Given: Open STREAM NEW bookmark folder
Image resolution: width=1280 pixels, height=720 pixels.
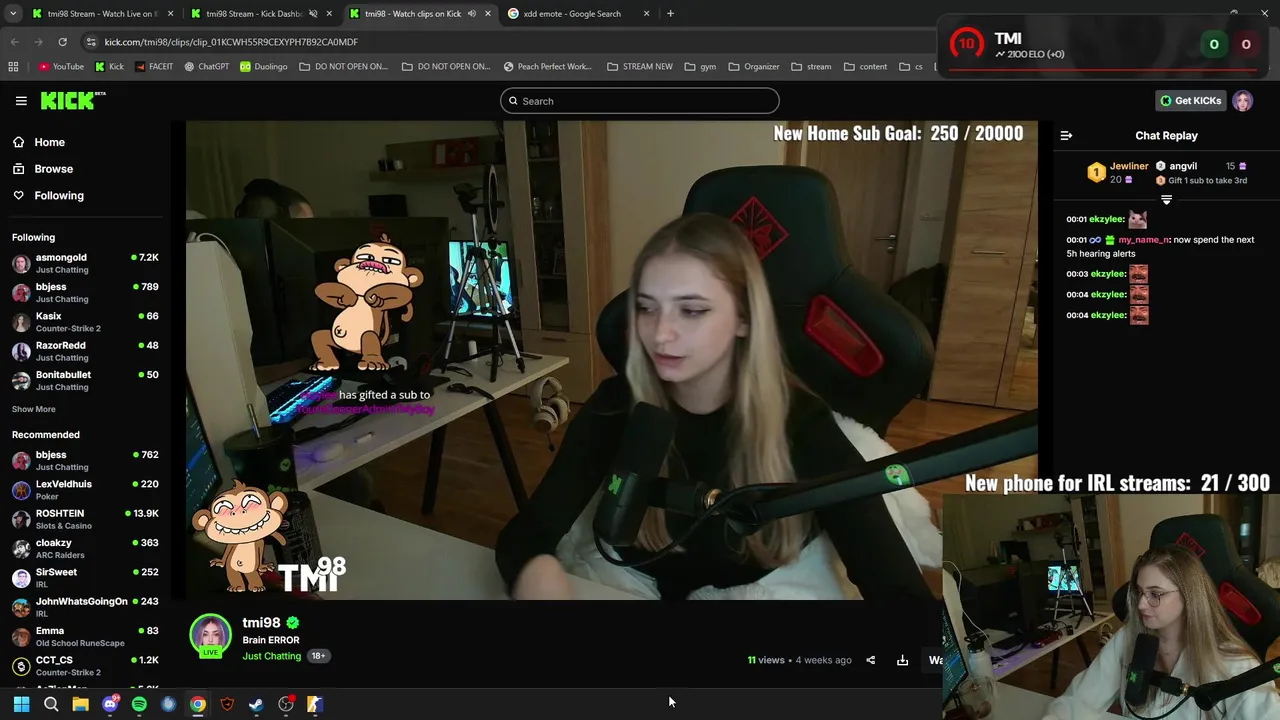Looking at the screenshot, I should click(640, 67).
